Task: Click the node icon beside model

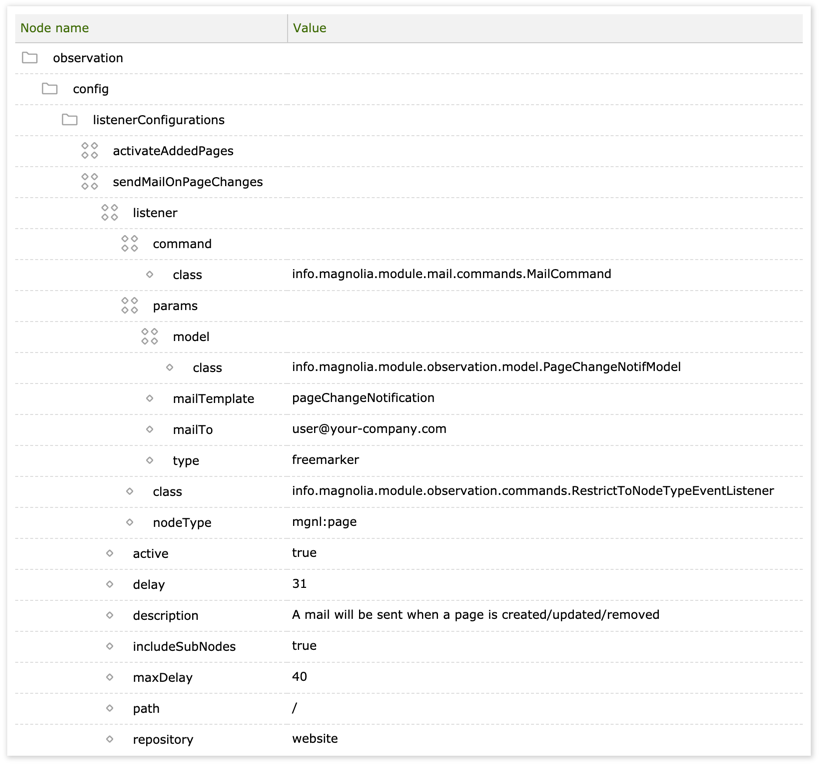Action: pyautogui.click(x=149, y=336)
